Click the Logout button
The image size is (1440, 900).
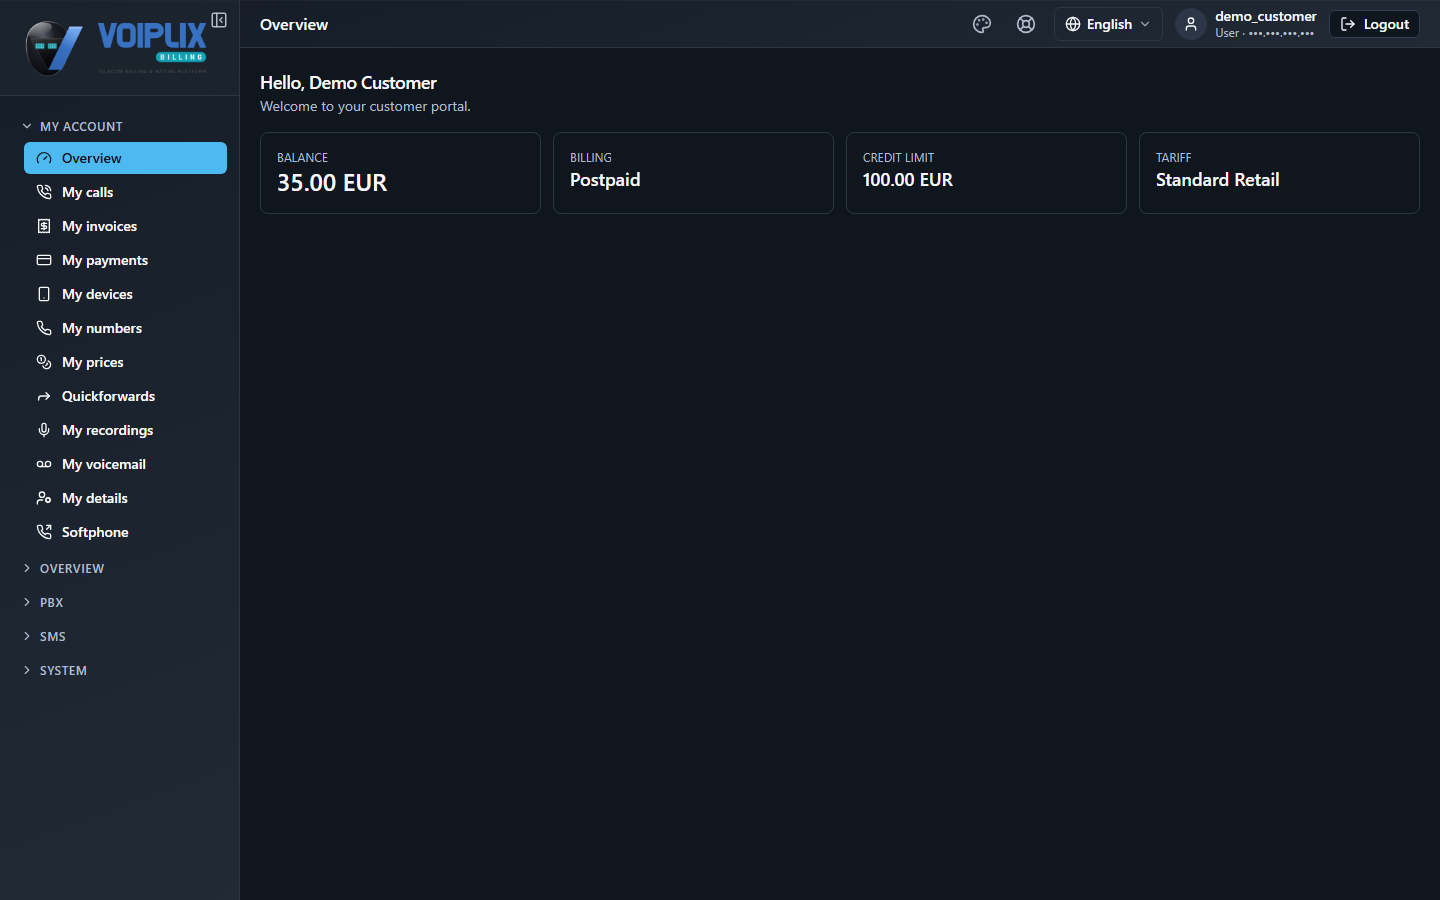[x=1374, y=24]
